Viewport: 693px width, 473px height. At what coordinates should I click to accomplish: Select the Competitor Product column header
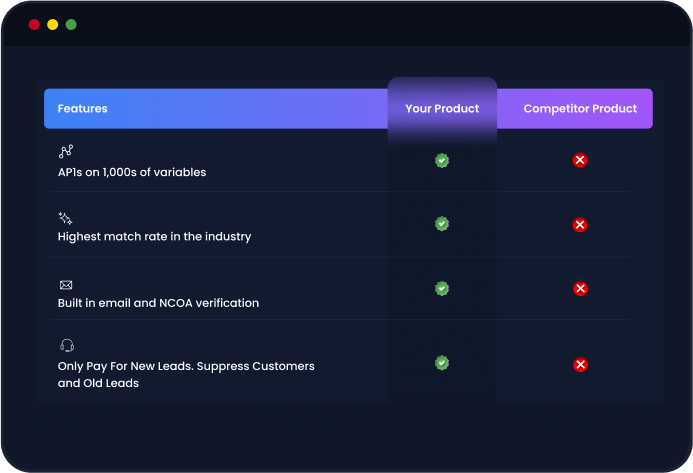pyautogui.click(x=580, y=108)
